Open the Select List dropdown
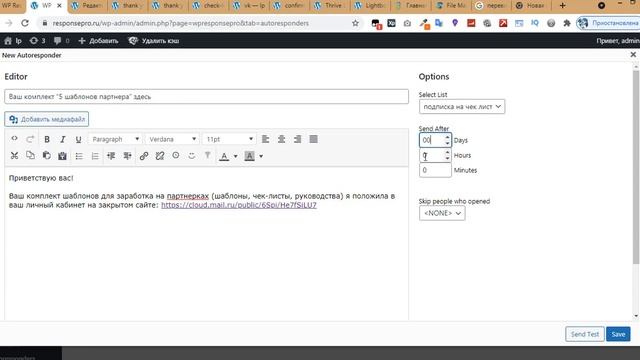This screenshot has height=360, width=640. (x=462, y=107)
